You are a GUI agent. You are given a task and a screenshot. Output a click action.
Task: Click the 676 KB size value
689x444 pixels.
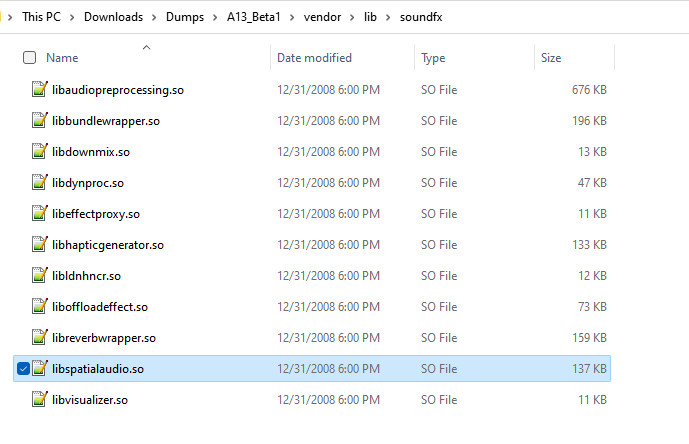(x=589, y=90)
